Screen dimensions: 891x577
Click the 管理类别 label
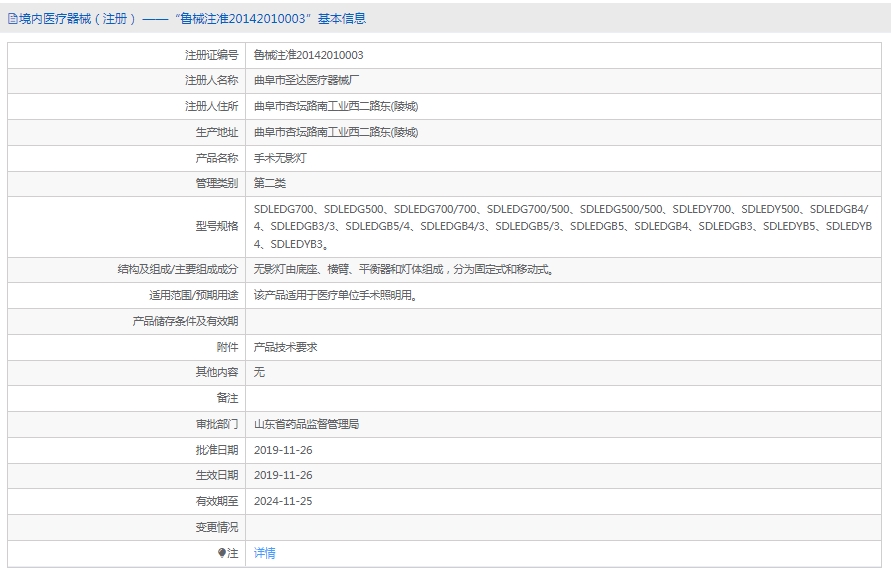click(x=217, y=183)
